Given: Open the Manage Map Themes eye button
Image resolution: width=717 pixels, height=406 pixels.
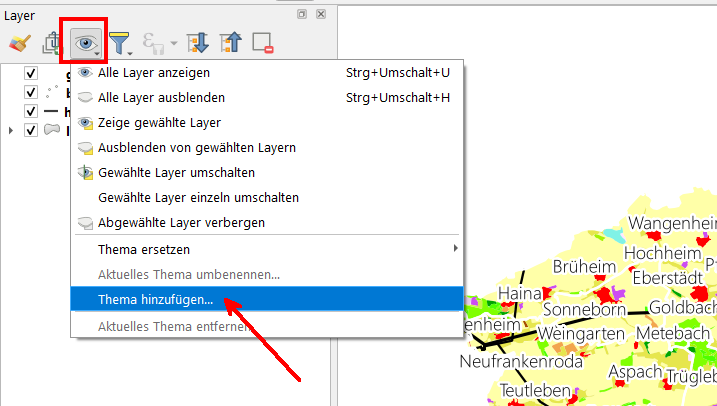Looking at the screenshot, I should [x=86, y=44].
